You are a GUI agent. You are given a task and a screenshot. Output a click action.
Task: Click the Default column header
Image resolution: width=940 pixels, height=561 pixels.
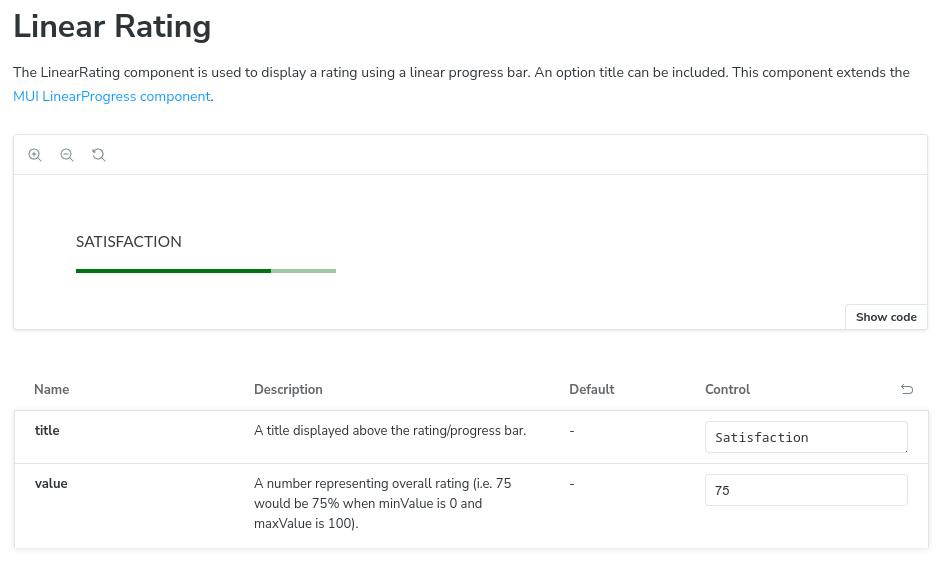coord(591,389)
